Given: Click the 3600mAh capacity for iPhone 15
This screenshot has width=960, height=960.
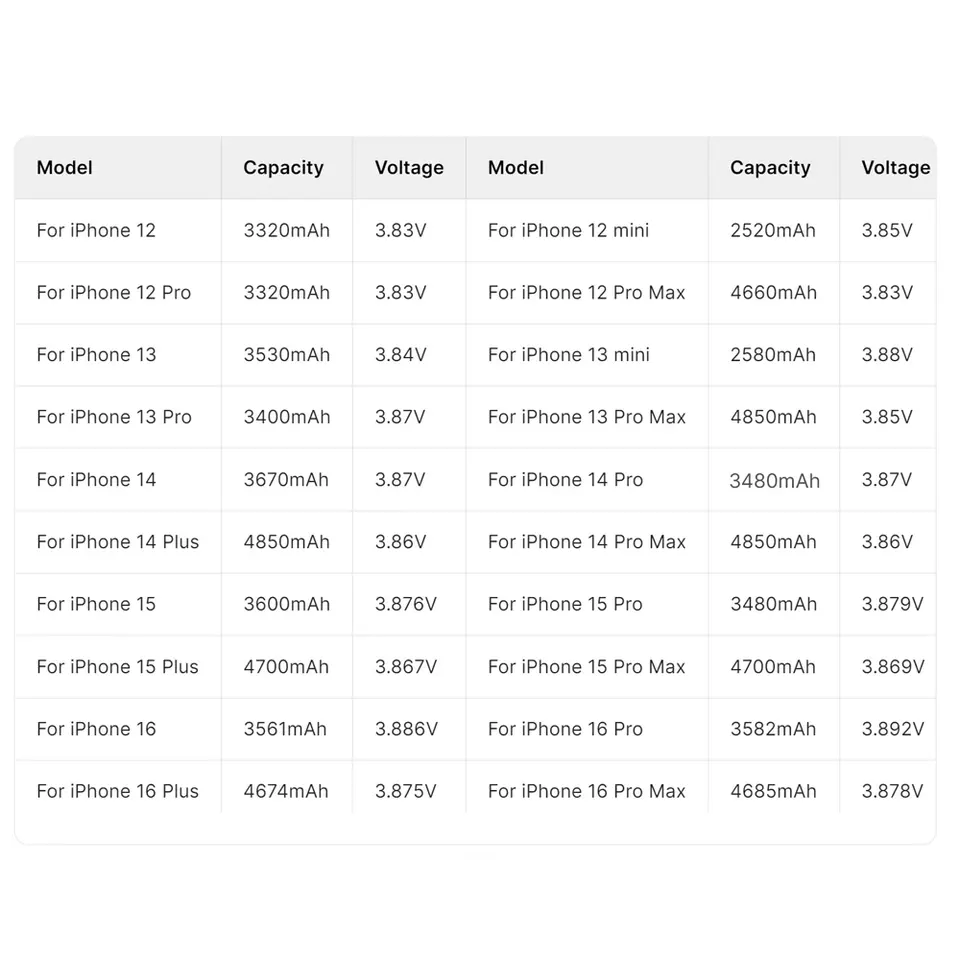Looking at the screenshot, I should (x=286, y=604).
